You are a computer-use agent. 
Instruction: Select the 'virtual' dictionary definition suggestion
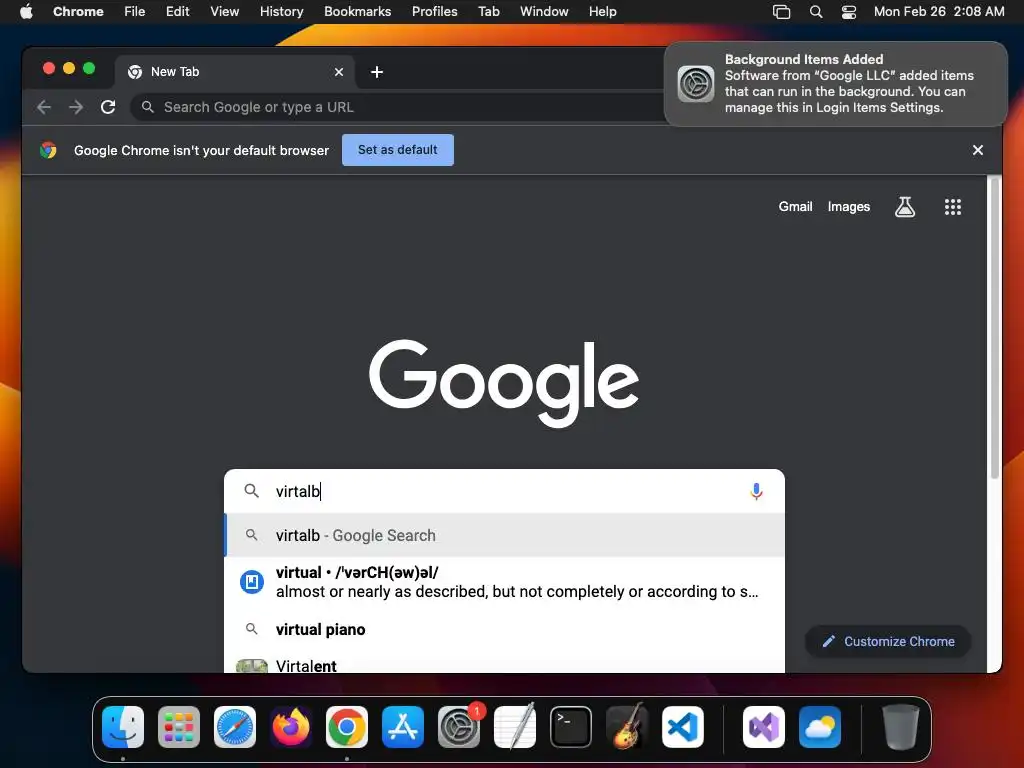pos(504,582)
